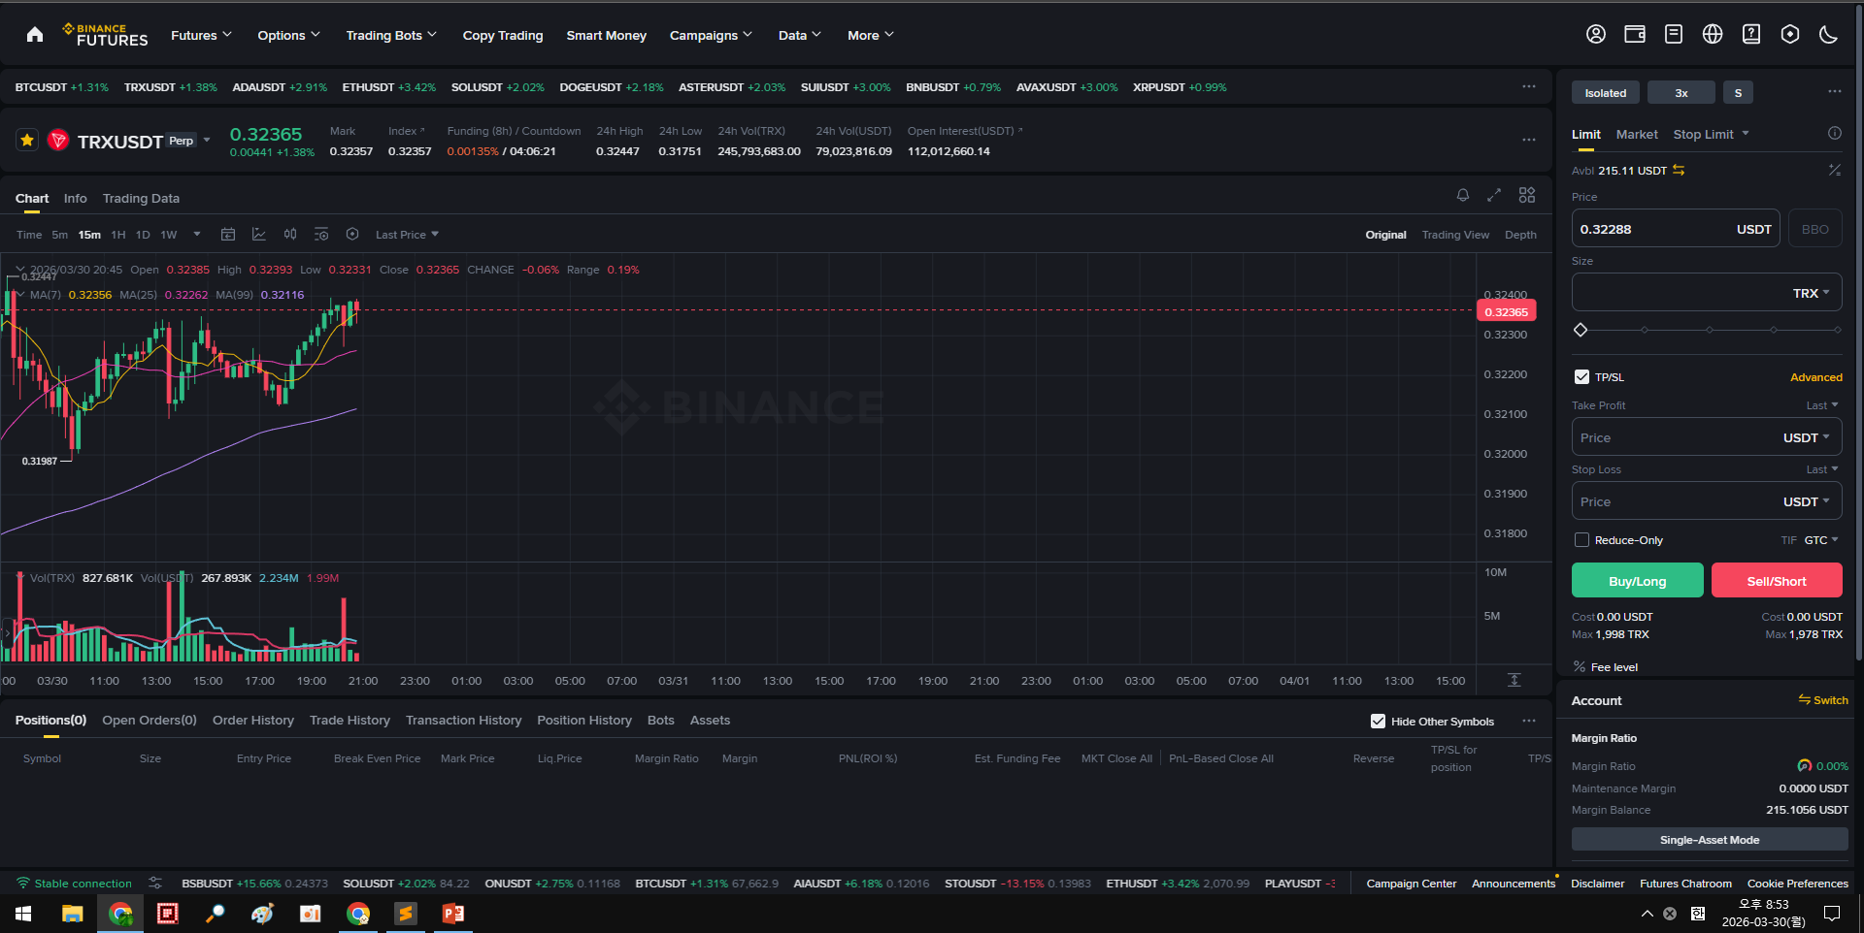Open the language globe icon

[x=1712, y=34]
